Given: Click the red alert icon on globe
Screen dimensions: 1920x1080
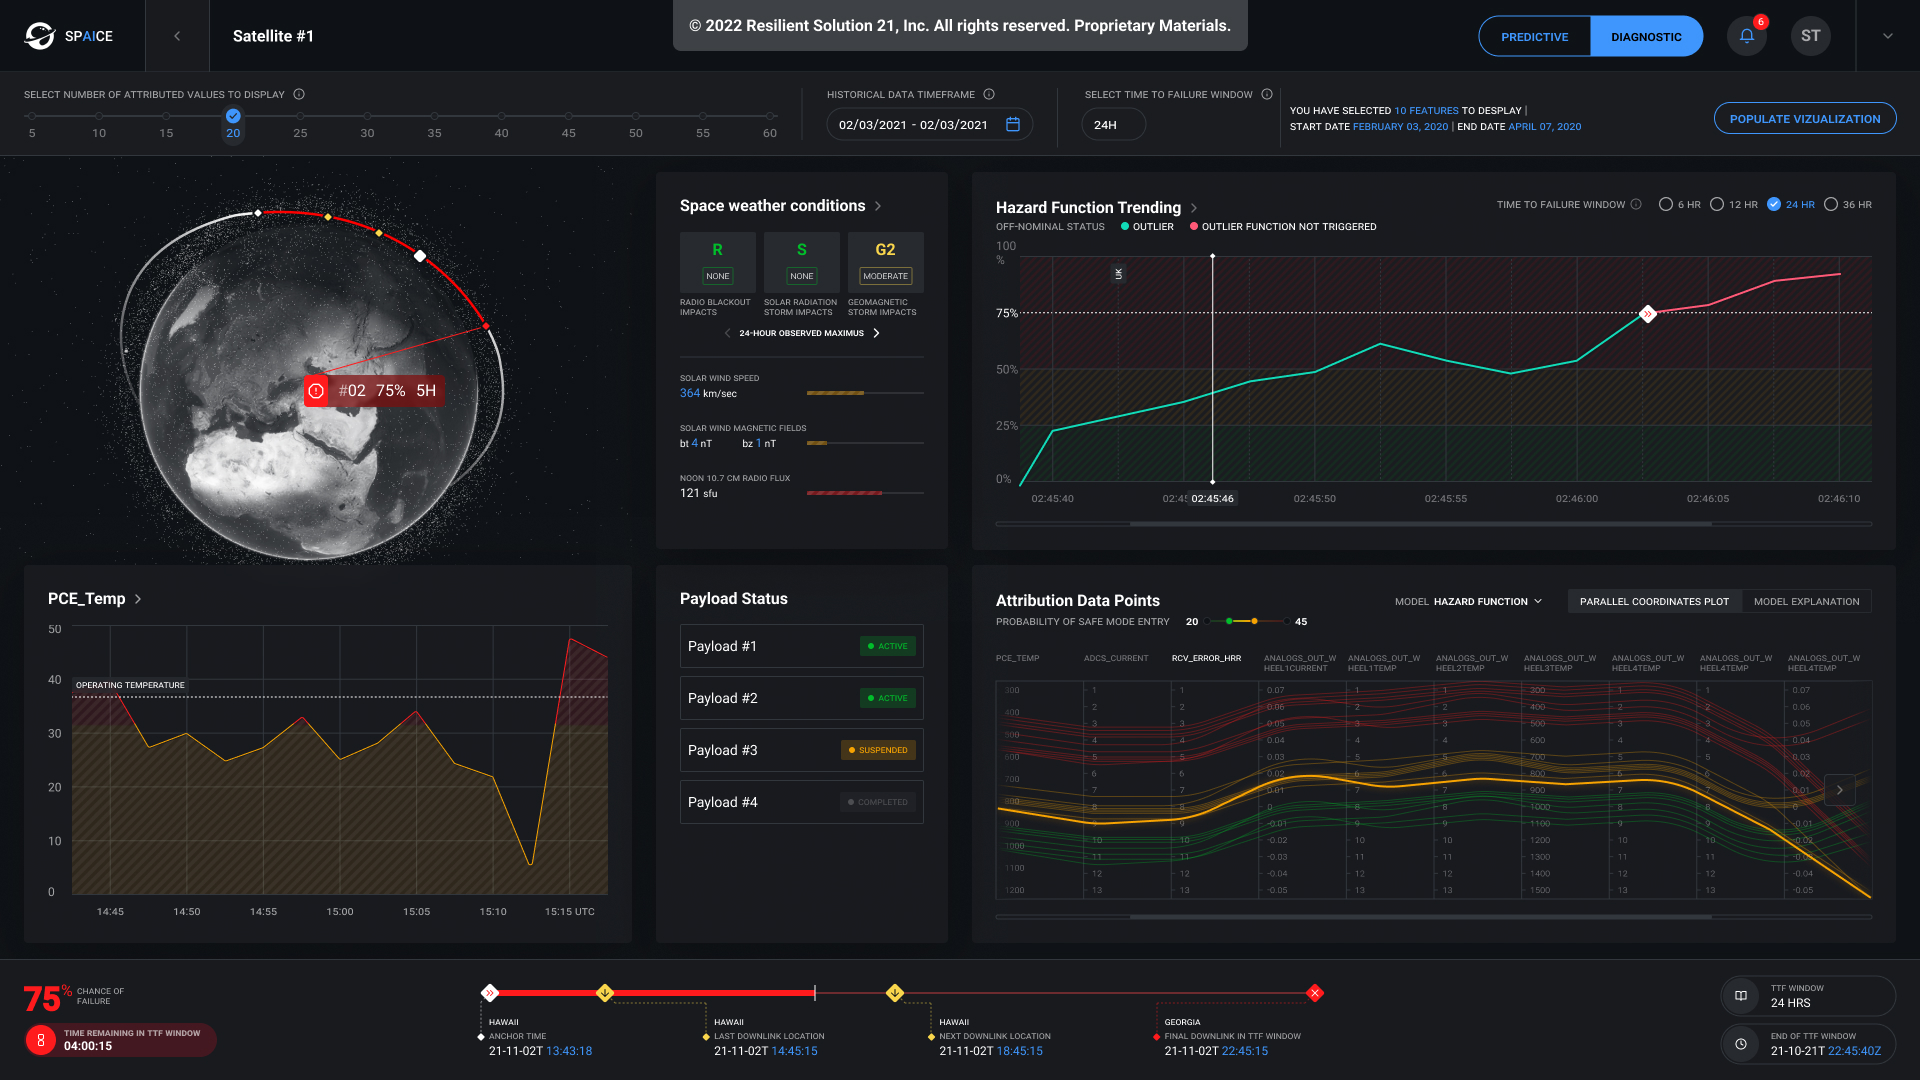Looking at the screenshot, I should point(316,391).
